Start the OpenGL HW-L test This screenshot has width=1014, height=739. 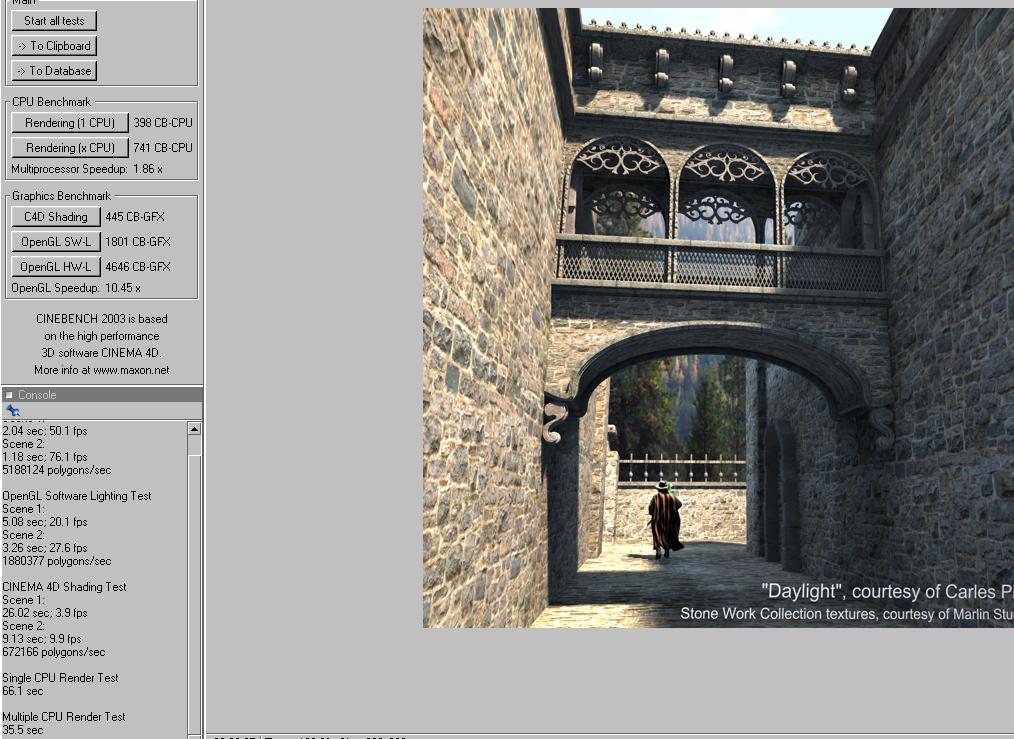[56, 266]
